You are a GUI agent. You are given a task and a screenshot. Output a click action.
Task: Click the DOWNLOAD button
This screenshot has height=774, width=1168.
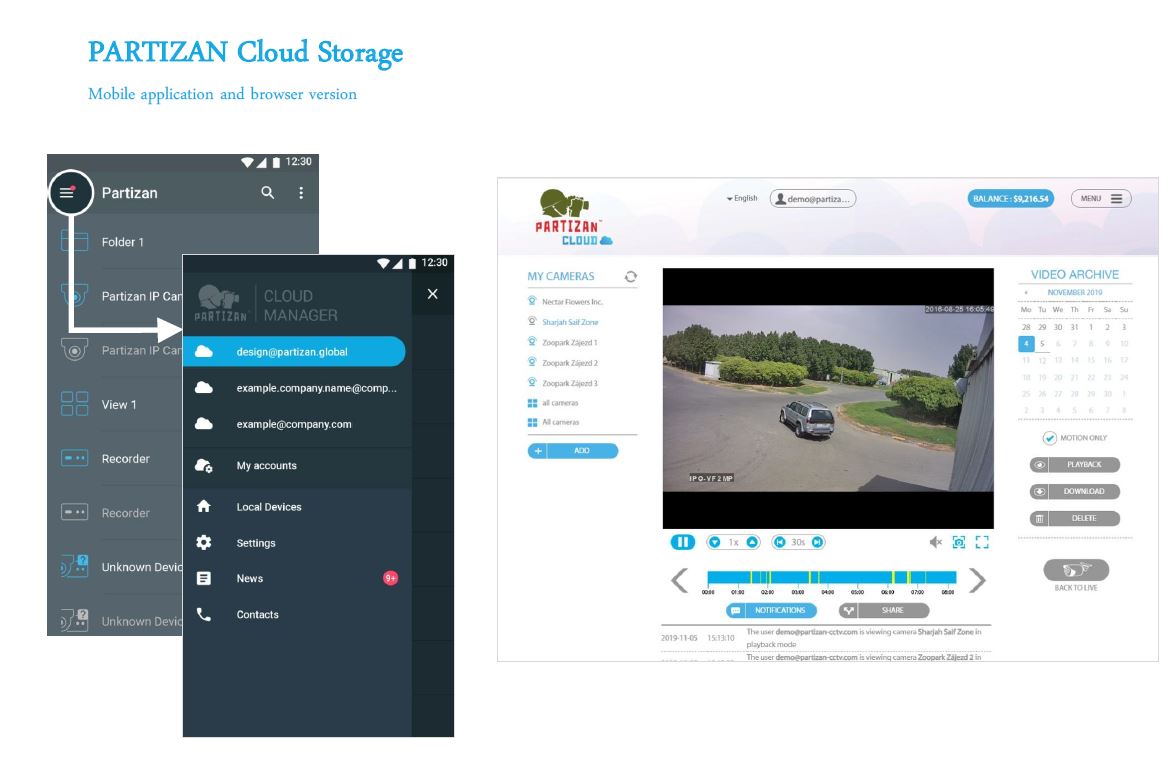tap(1075, 491)
